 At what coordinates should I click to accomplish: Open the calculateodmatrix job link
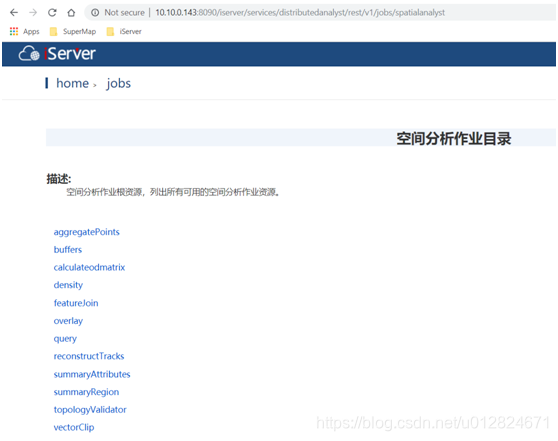point(89,267)
